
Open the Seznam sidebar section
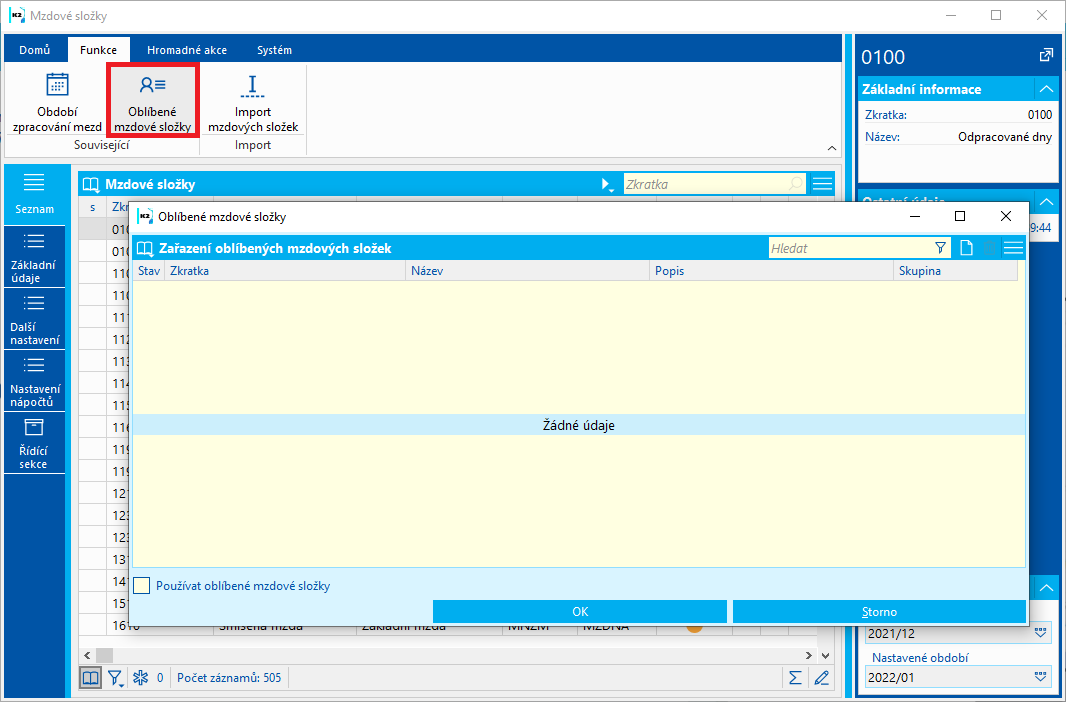pyautogui.click(x=34, y=194)
